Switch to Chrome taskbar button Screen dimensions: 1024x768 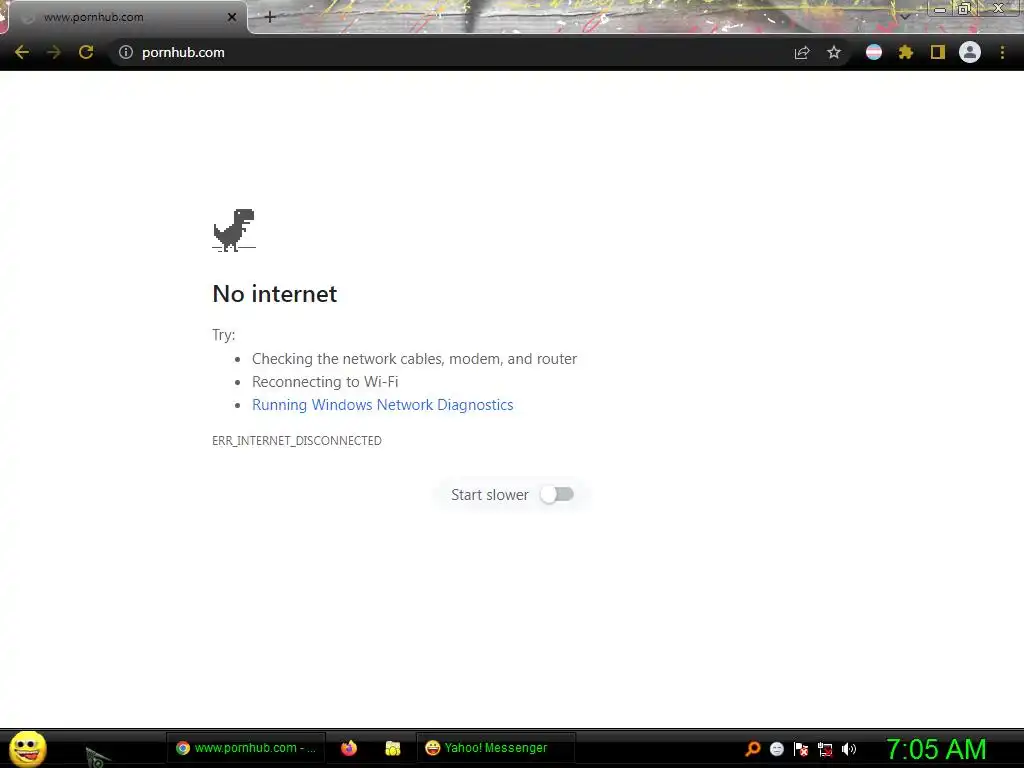tap(246, 748)
